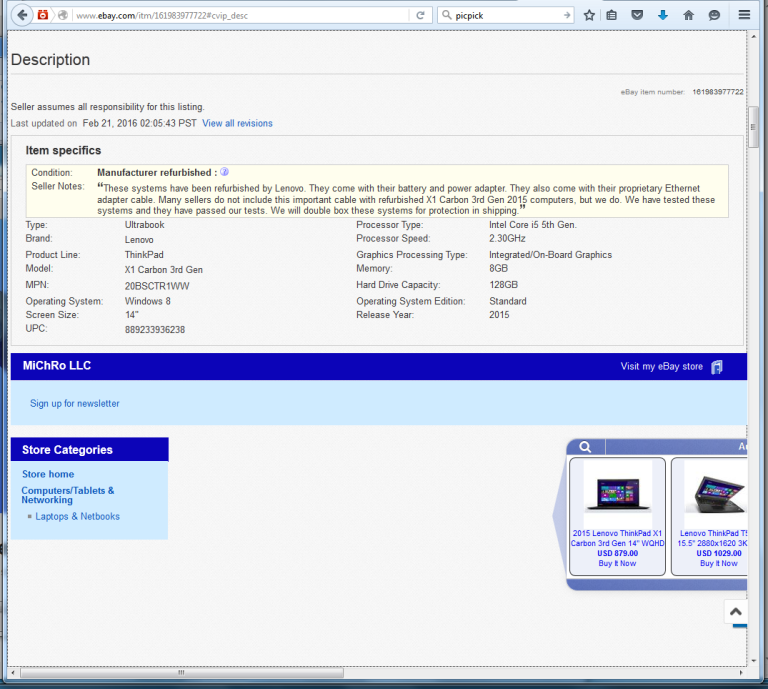Click the vertical scrollbar down arrow
768x689 pixels.
[753, 661]
